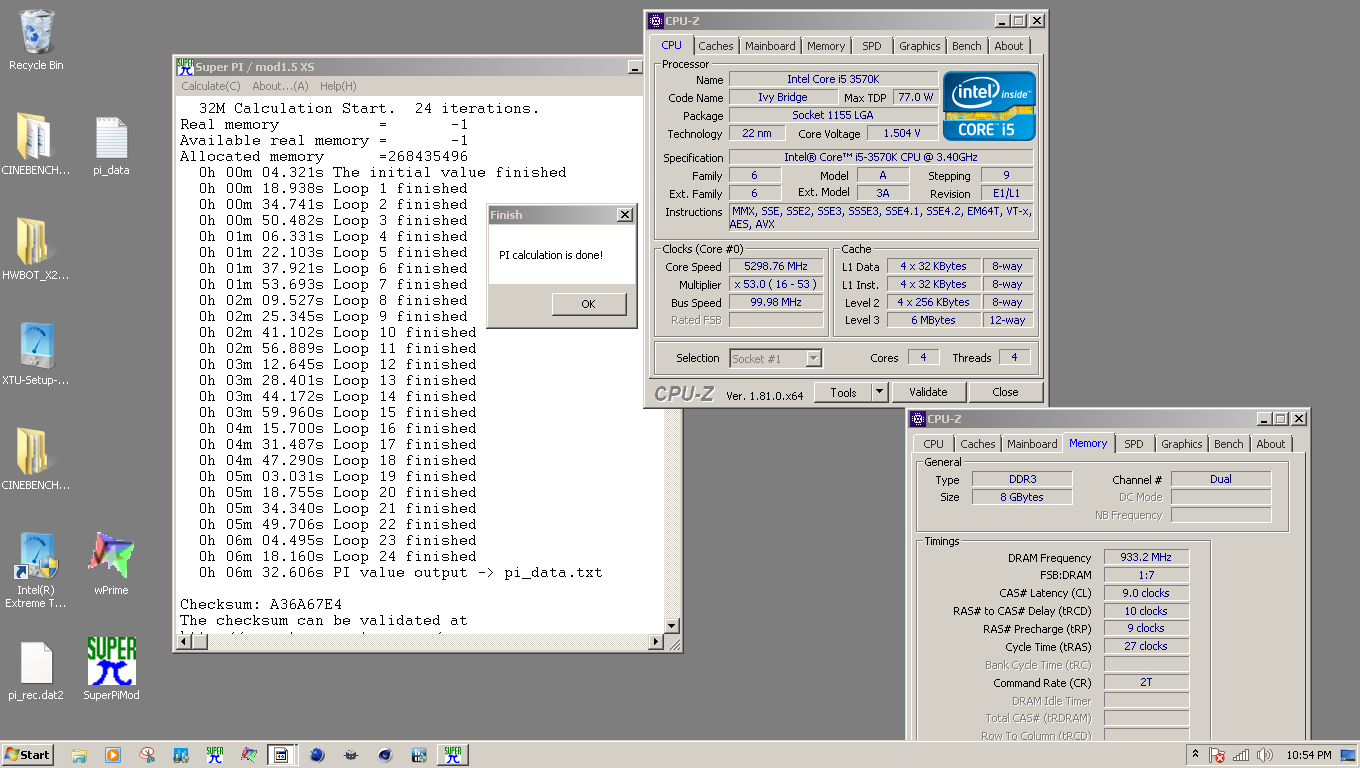Screen dimensions: 1360x768
Task: Open the Calculate(C) menu in Super PI
Action: (211, 86)
